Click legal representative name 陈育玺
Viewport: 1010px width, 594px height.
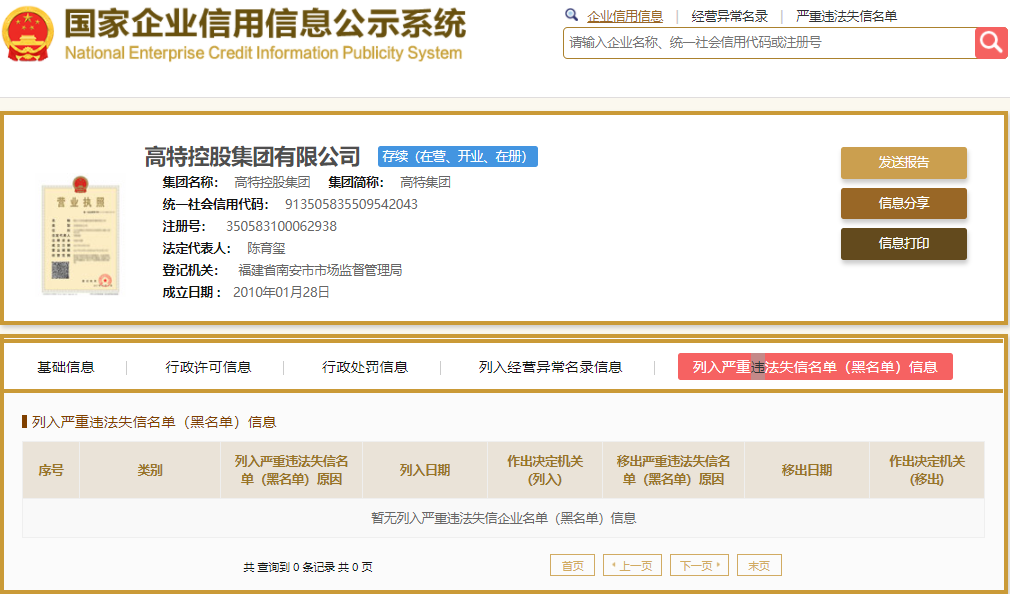click(266, 248)
